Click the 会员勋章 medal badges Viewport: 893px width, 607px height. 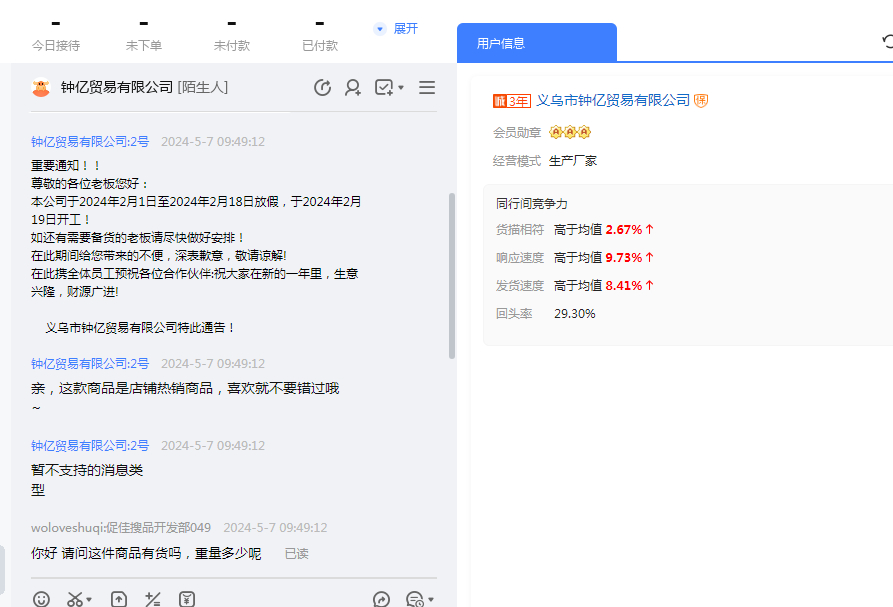pyautogui.click(x=570, y=132)
